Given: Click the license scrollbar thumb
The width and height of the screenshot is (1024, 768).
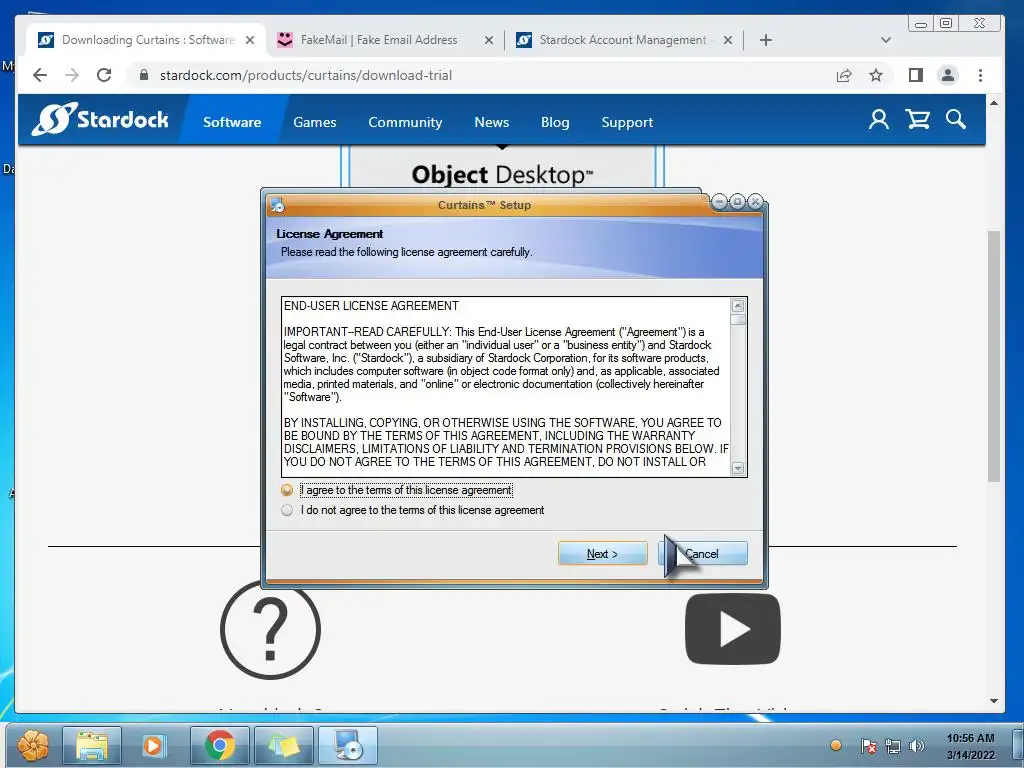Looking at the screenshot, I should point(738,320).
